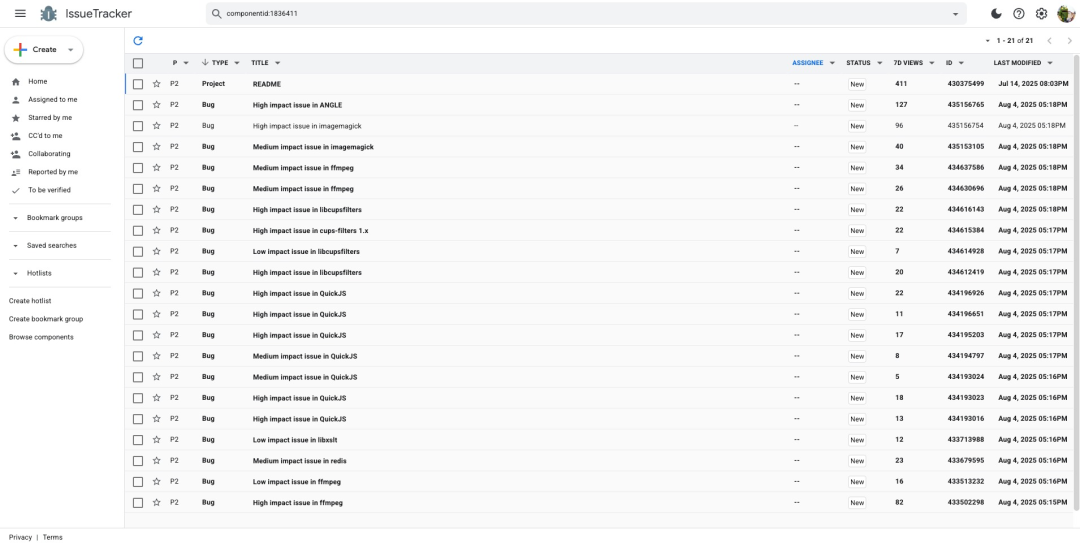
Task: Expand the Bookmark groups section
Action: (x=15, y=218)
